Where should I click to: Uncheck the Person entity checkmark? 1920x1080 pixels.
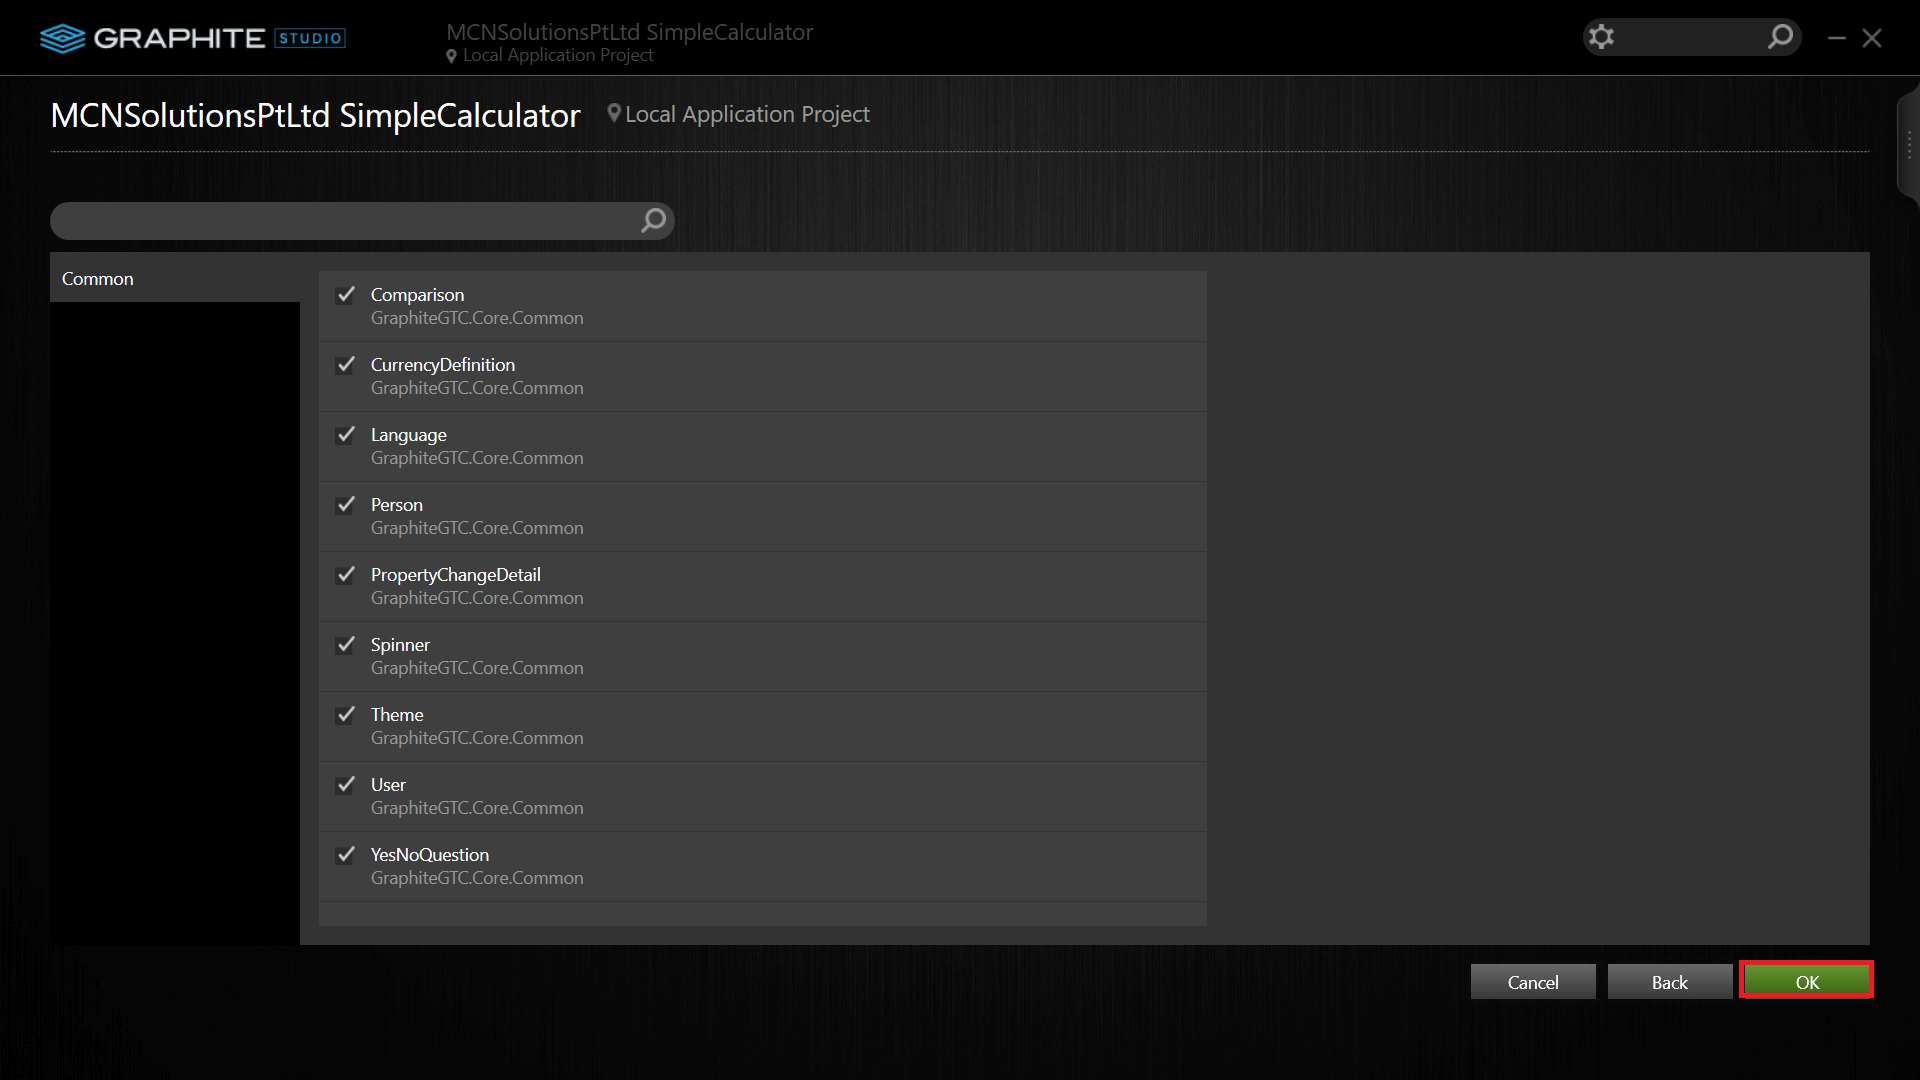click(346, 505)
